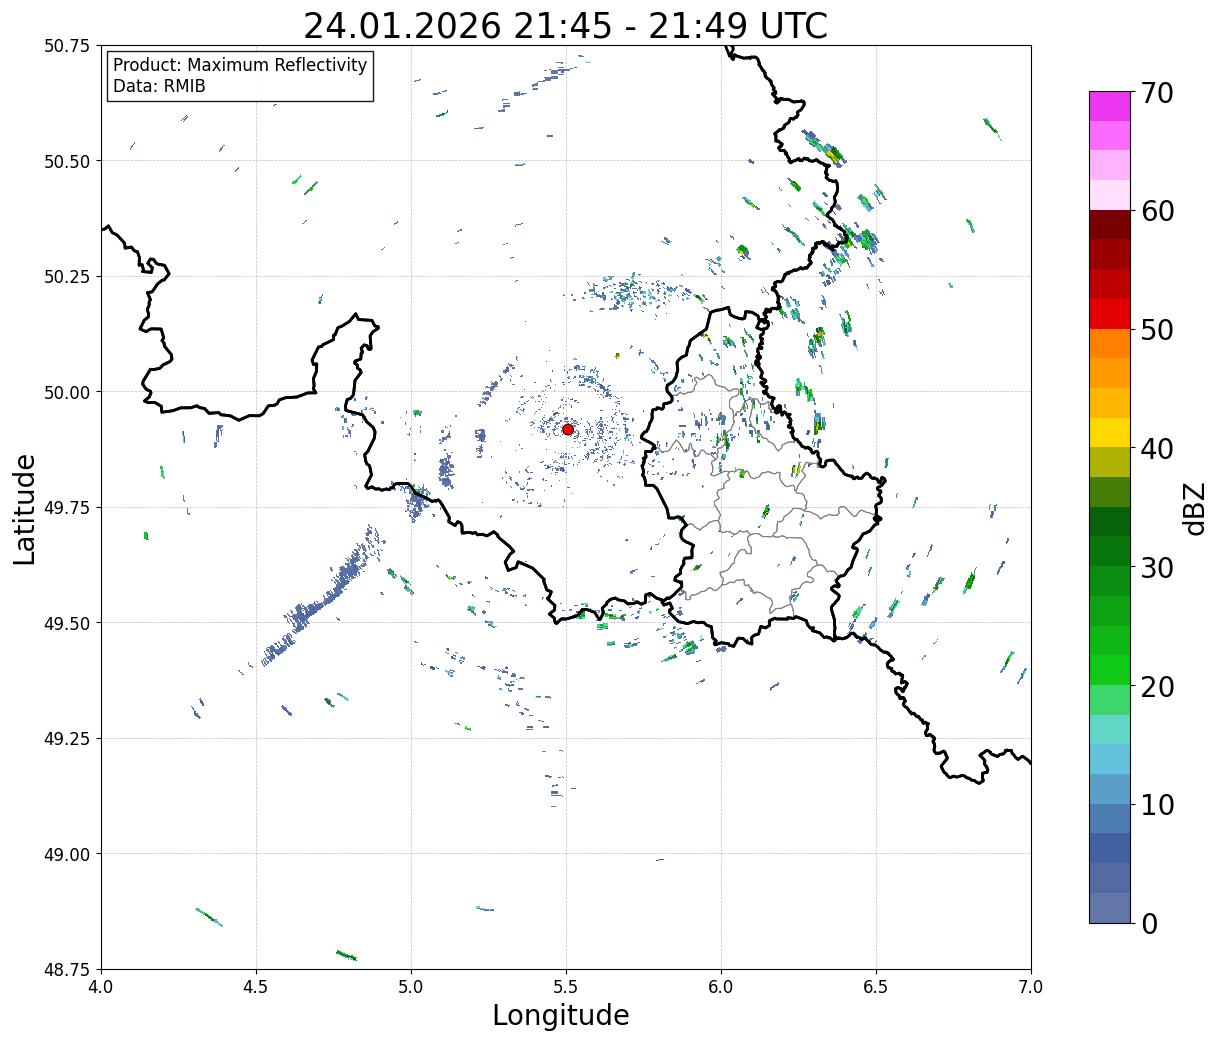Click latitude tick label 50.75

tap(67, 46)
